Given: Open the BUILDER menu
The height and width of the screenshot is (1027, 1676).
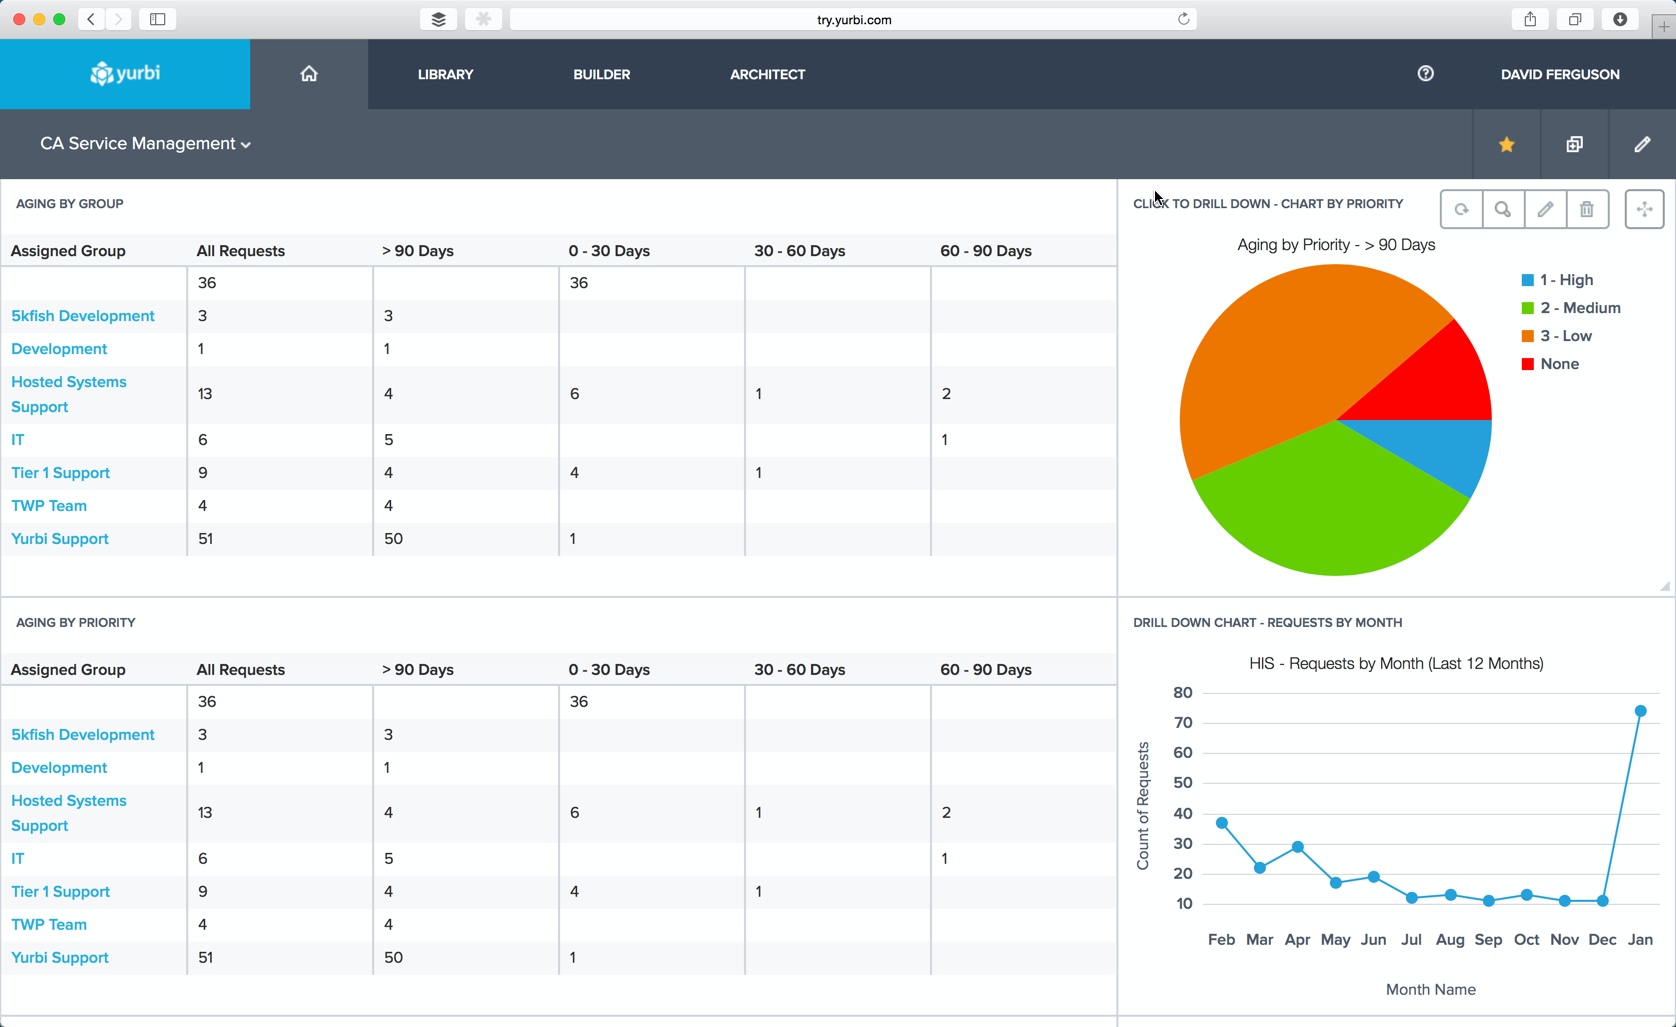Looking at the screenshot, I should point(602,74).
